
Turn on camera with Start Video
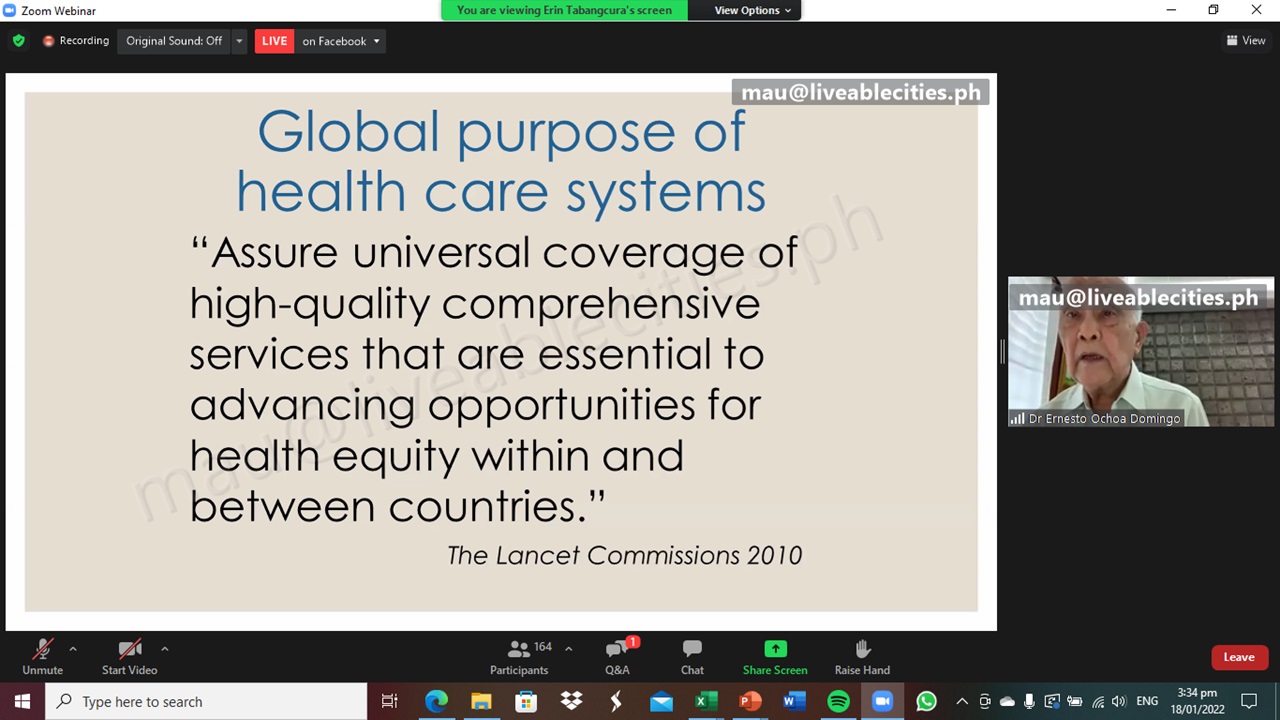pyautogui.click(x=129, y=657)
